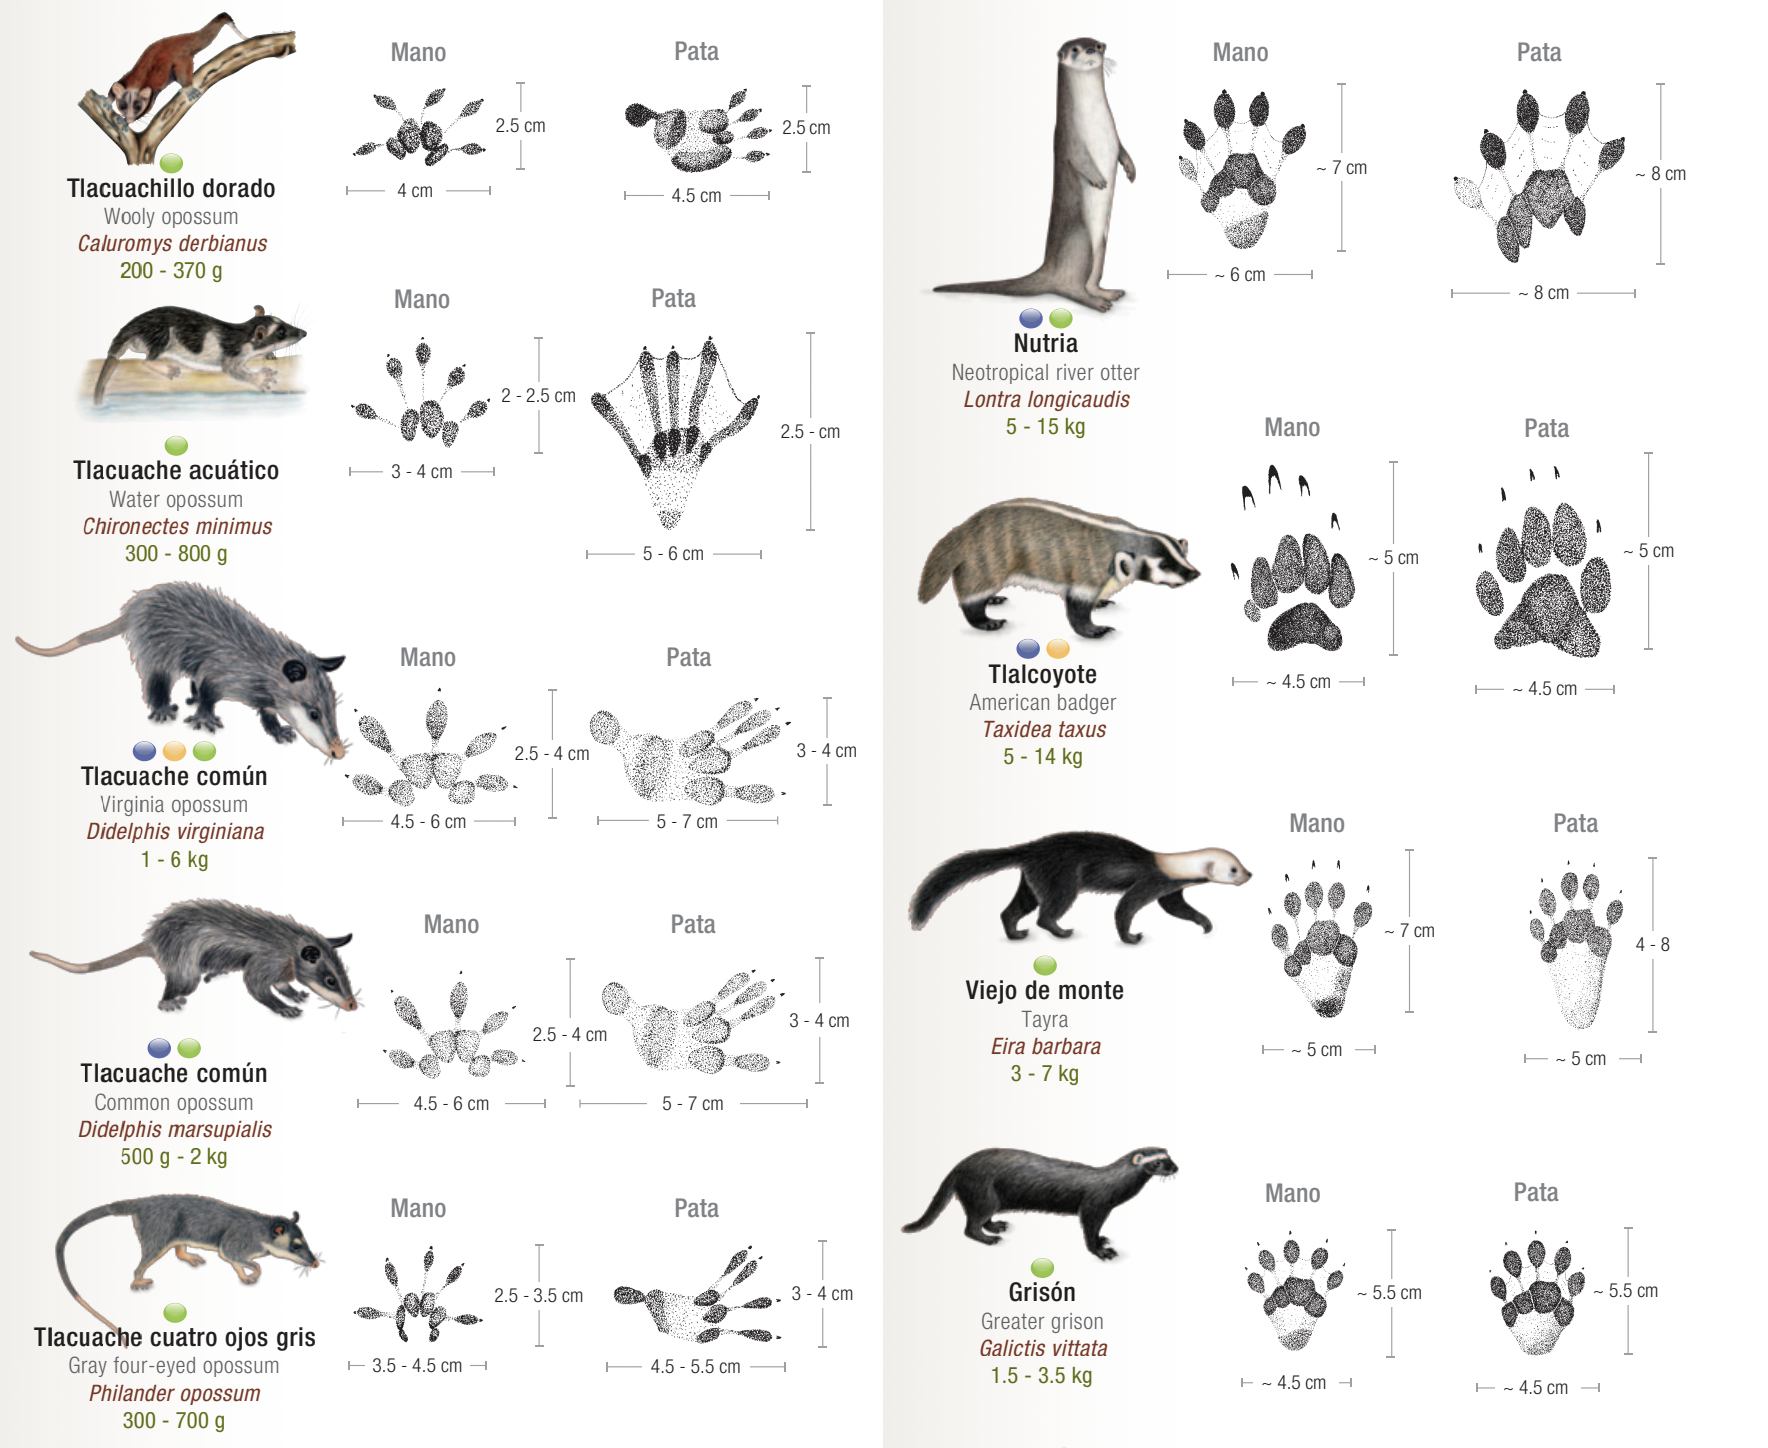Click the blue dot under the Nutria
Image resolution: width=1768 pixels, height=1448 pixels.
click(x=1030, y=318)
